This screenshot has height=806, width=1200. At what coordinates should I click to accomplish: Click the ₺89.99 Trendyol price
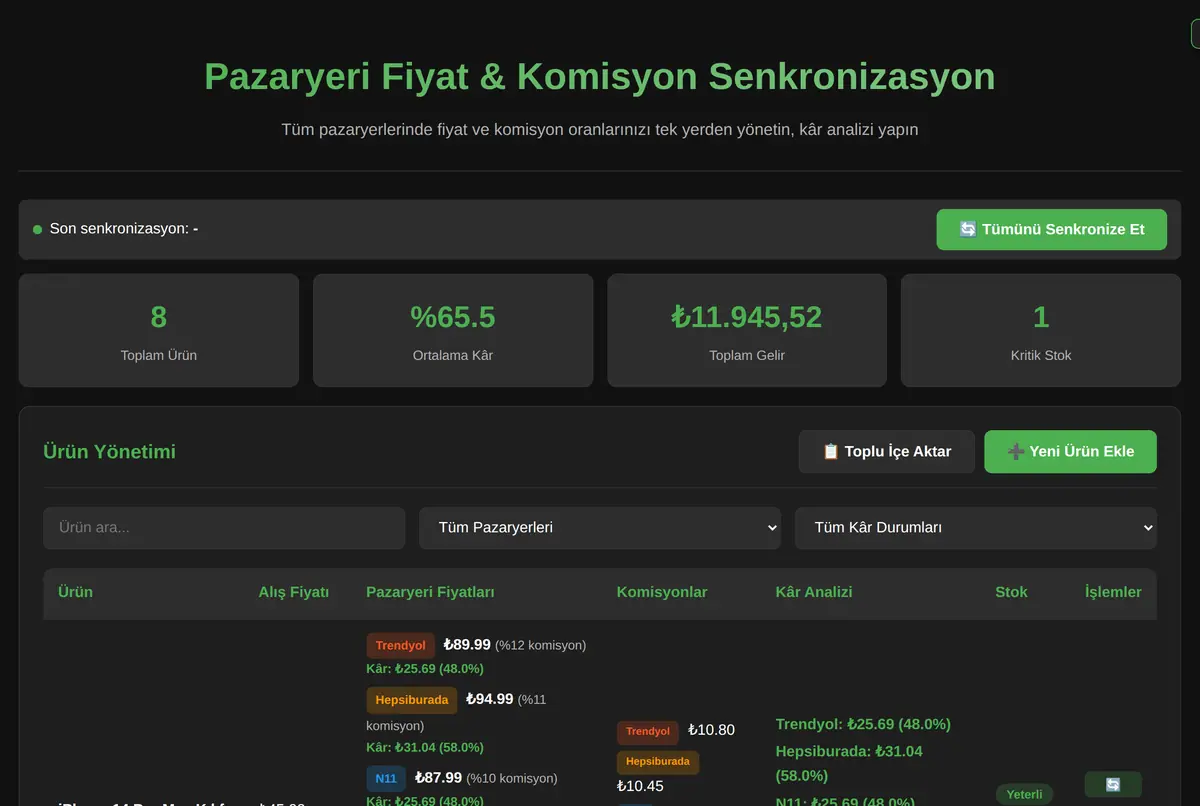point(466,645)
